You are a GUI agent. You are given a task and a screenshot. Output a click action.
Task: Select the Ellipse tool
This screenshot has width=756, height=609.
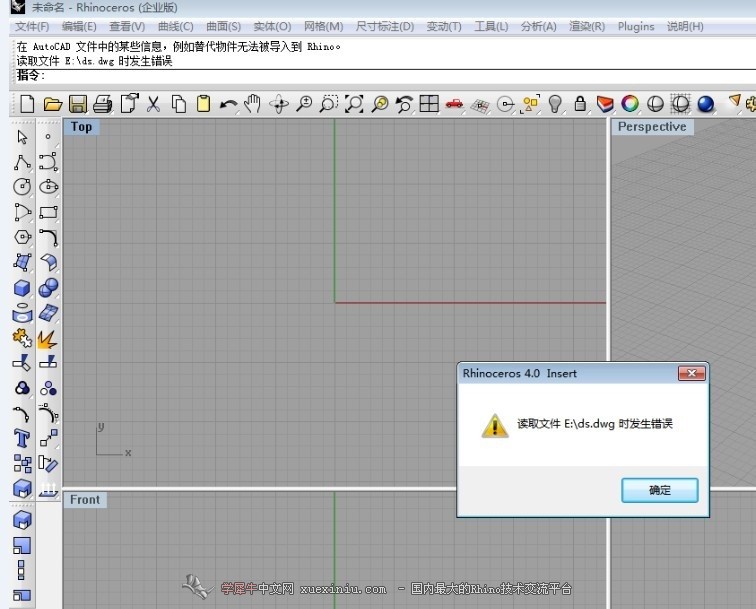(48, 187)
